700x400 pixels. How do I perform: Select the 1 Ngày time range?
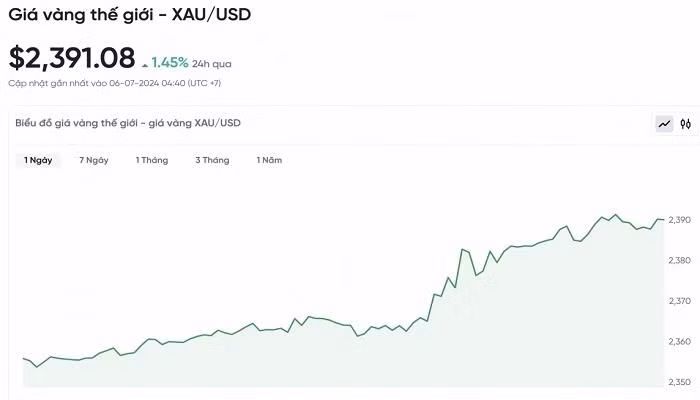pos(38,160)
